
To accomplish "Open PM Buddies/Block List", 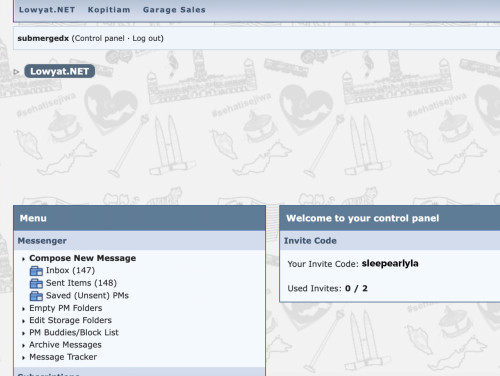I will [x=74, y=333].
